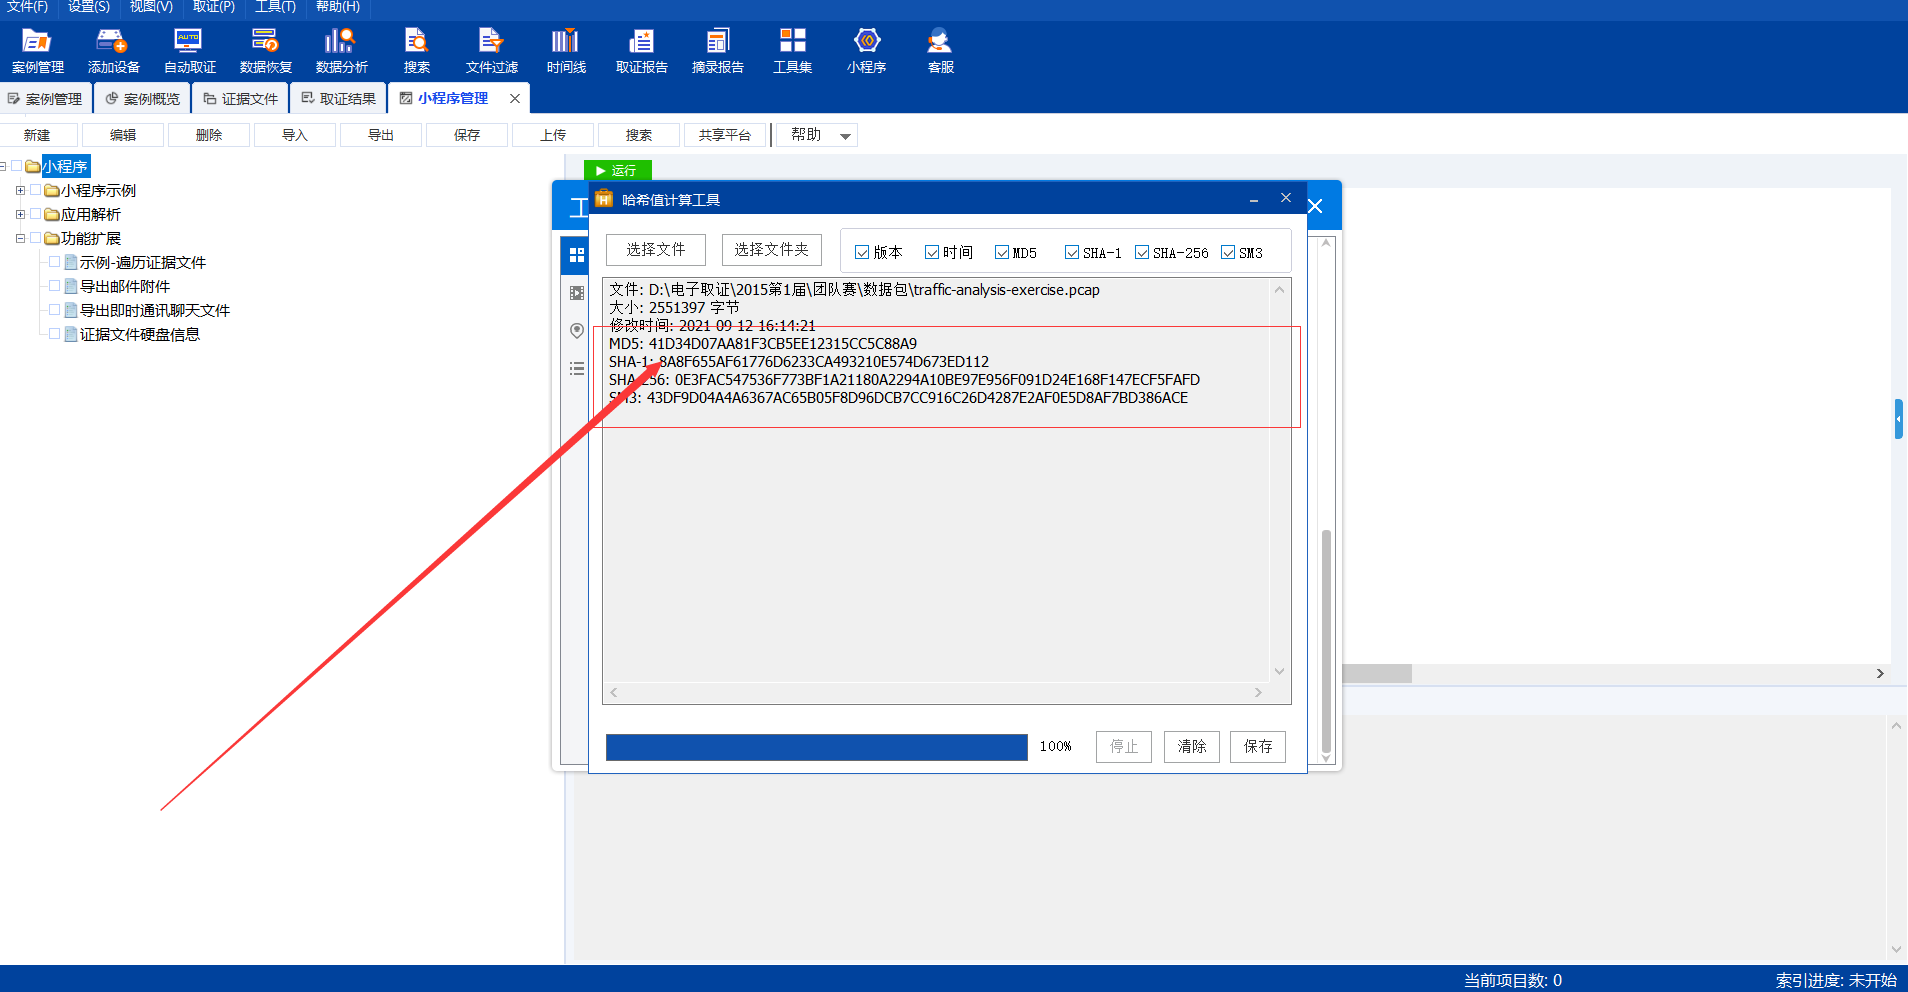Select 示例-遍历证据文件 tree item
The width and height of the screenshot is (1908, 992).
pos(143,262)
